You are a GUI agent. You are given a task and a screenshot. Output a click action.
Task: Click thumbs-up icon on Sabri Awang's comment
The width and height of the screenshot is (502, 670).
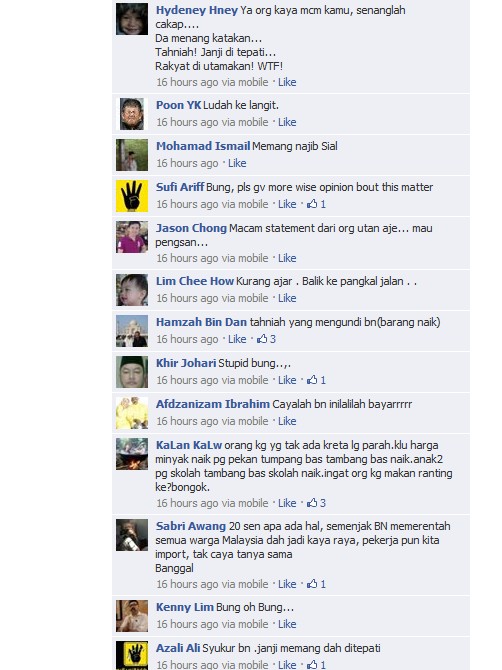pos(312,584)
